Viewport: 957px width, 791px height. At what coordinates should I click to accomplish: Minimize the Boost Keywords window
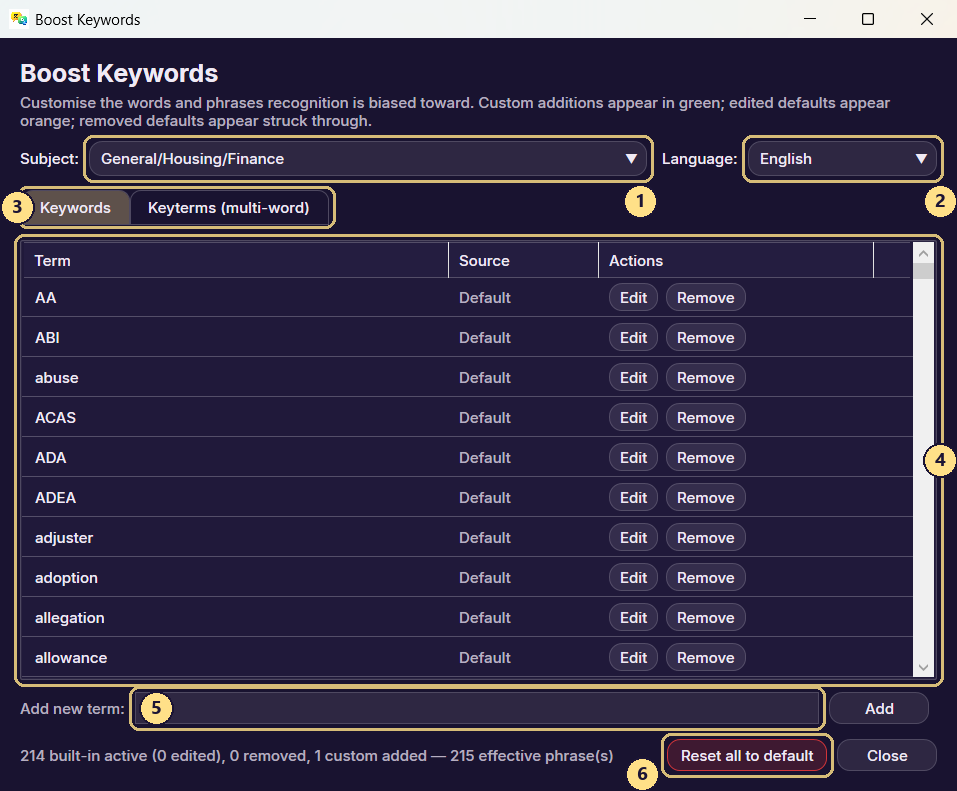(x=810, y=19)
